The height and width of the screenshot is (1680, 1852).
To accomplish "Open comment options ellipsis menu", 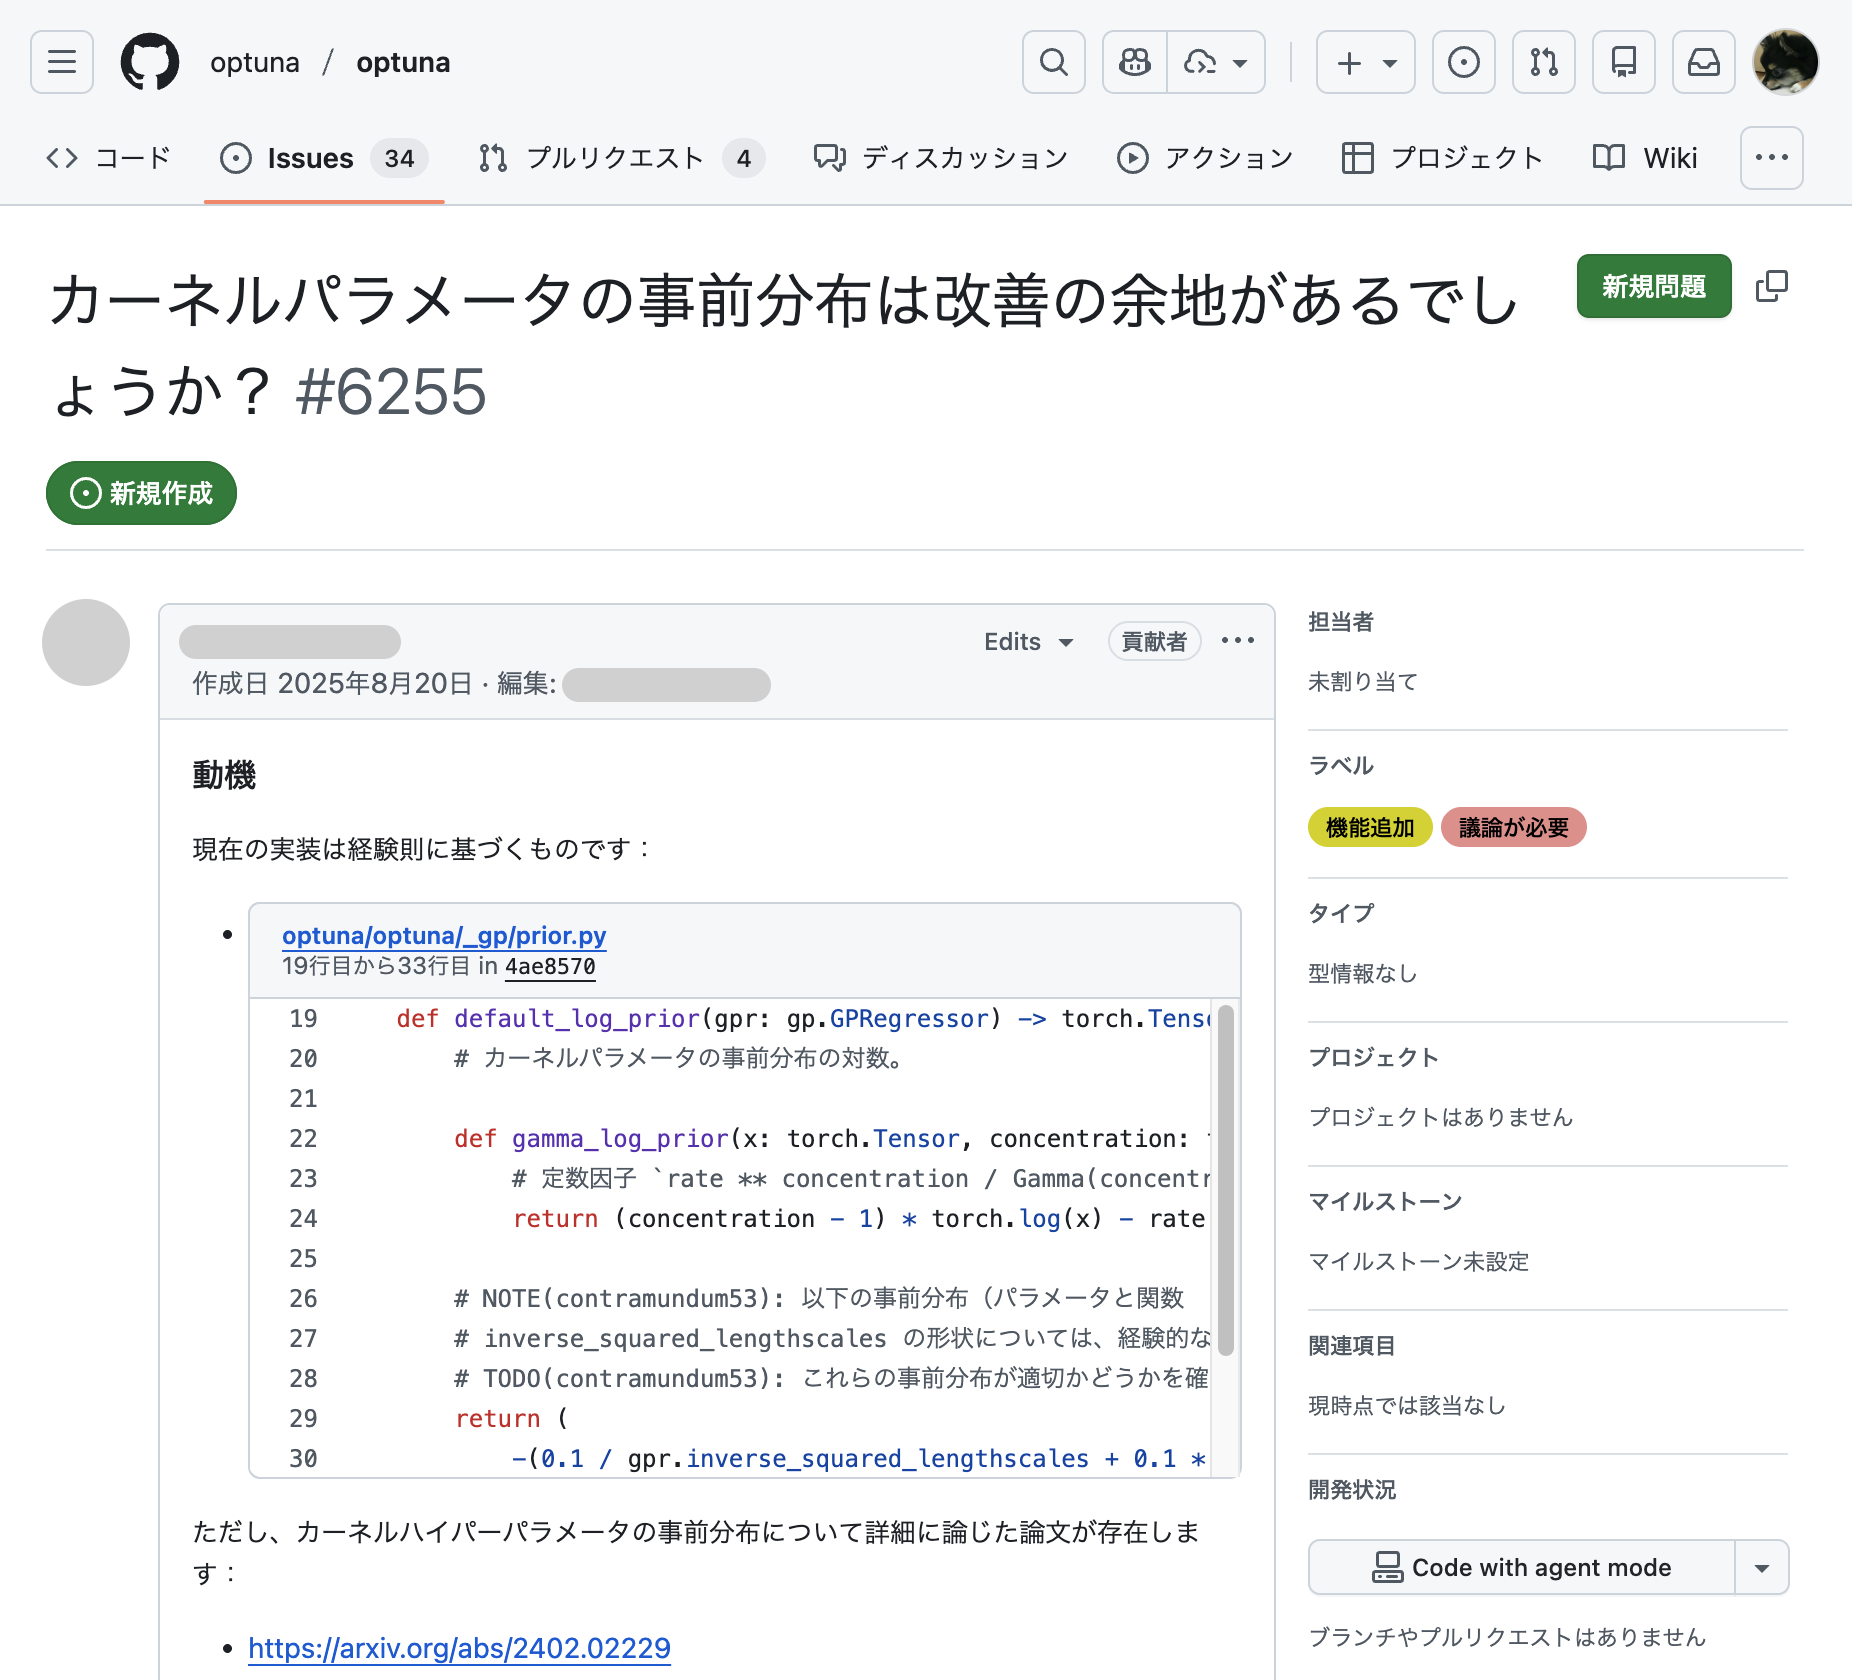I will (1238, 641).
